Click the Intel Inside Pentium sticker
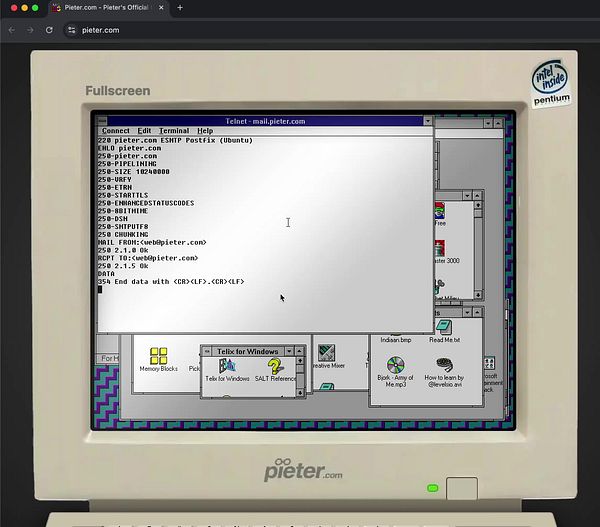Image resolution: width=600 pixels, height=527 pixels. pyautogui.click(x=550, y=83)
